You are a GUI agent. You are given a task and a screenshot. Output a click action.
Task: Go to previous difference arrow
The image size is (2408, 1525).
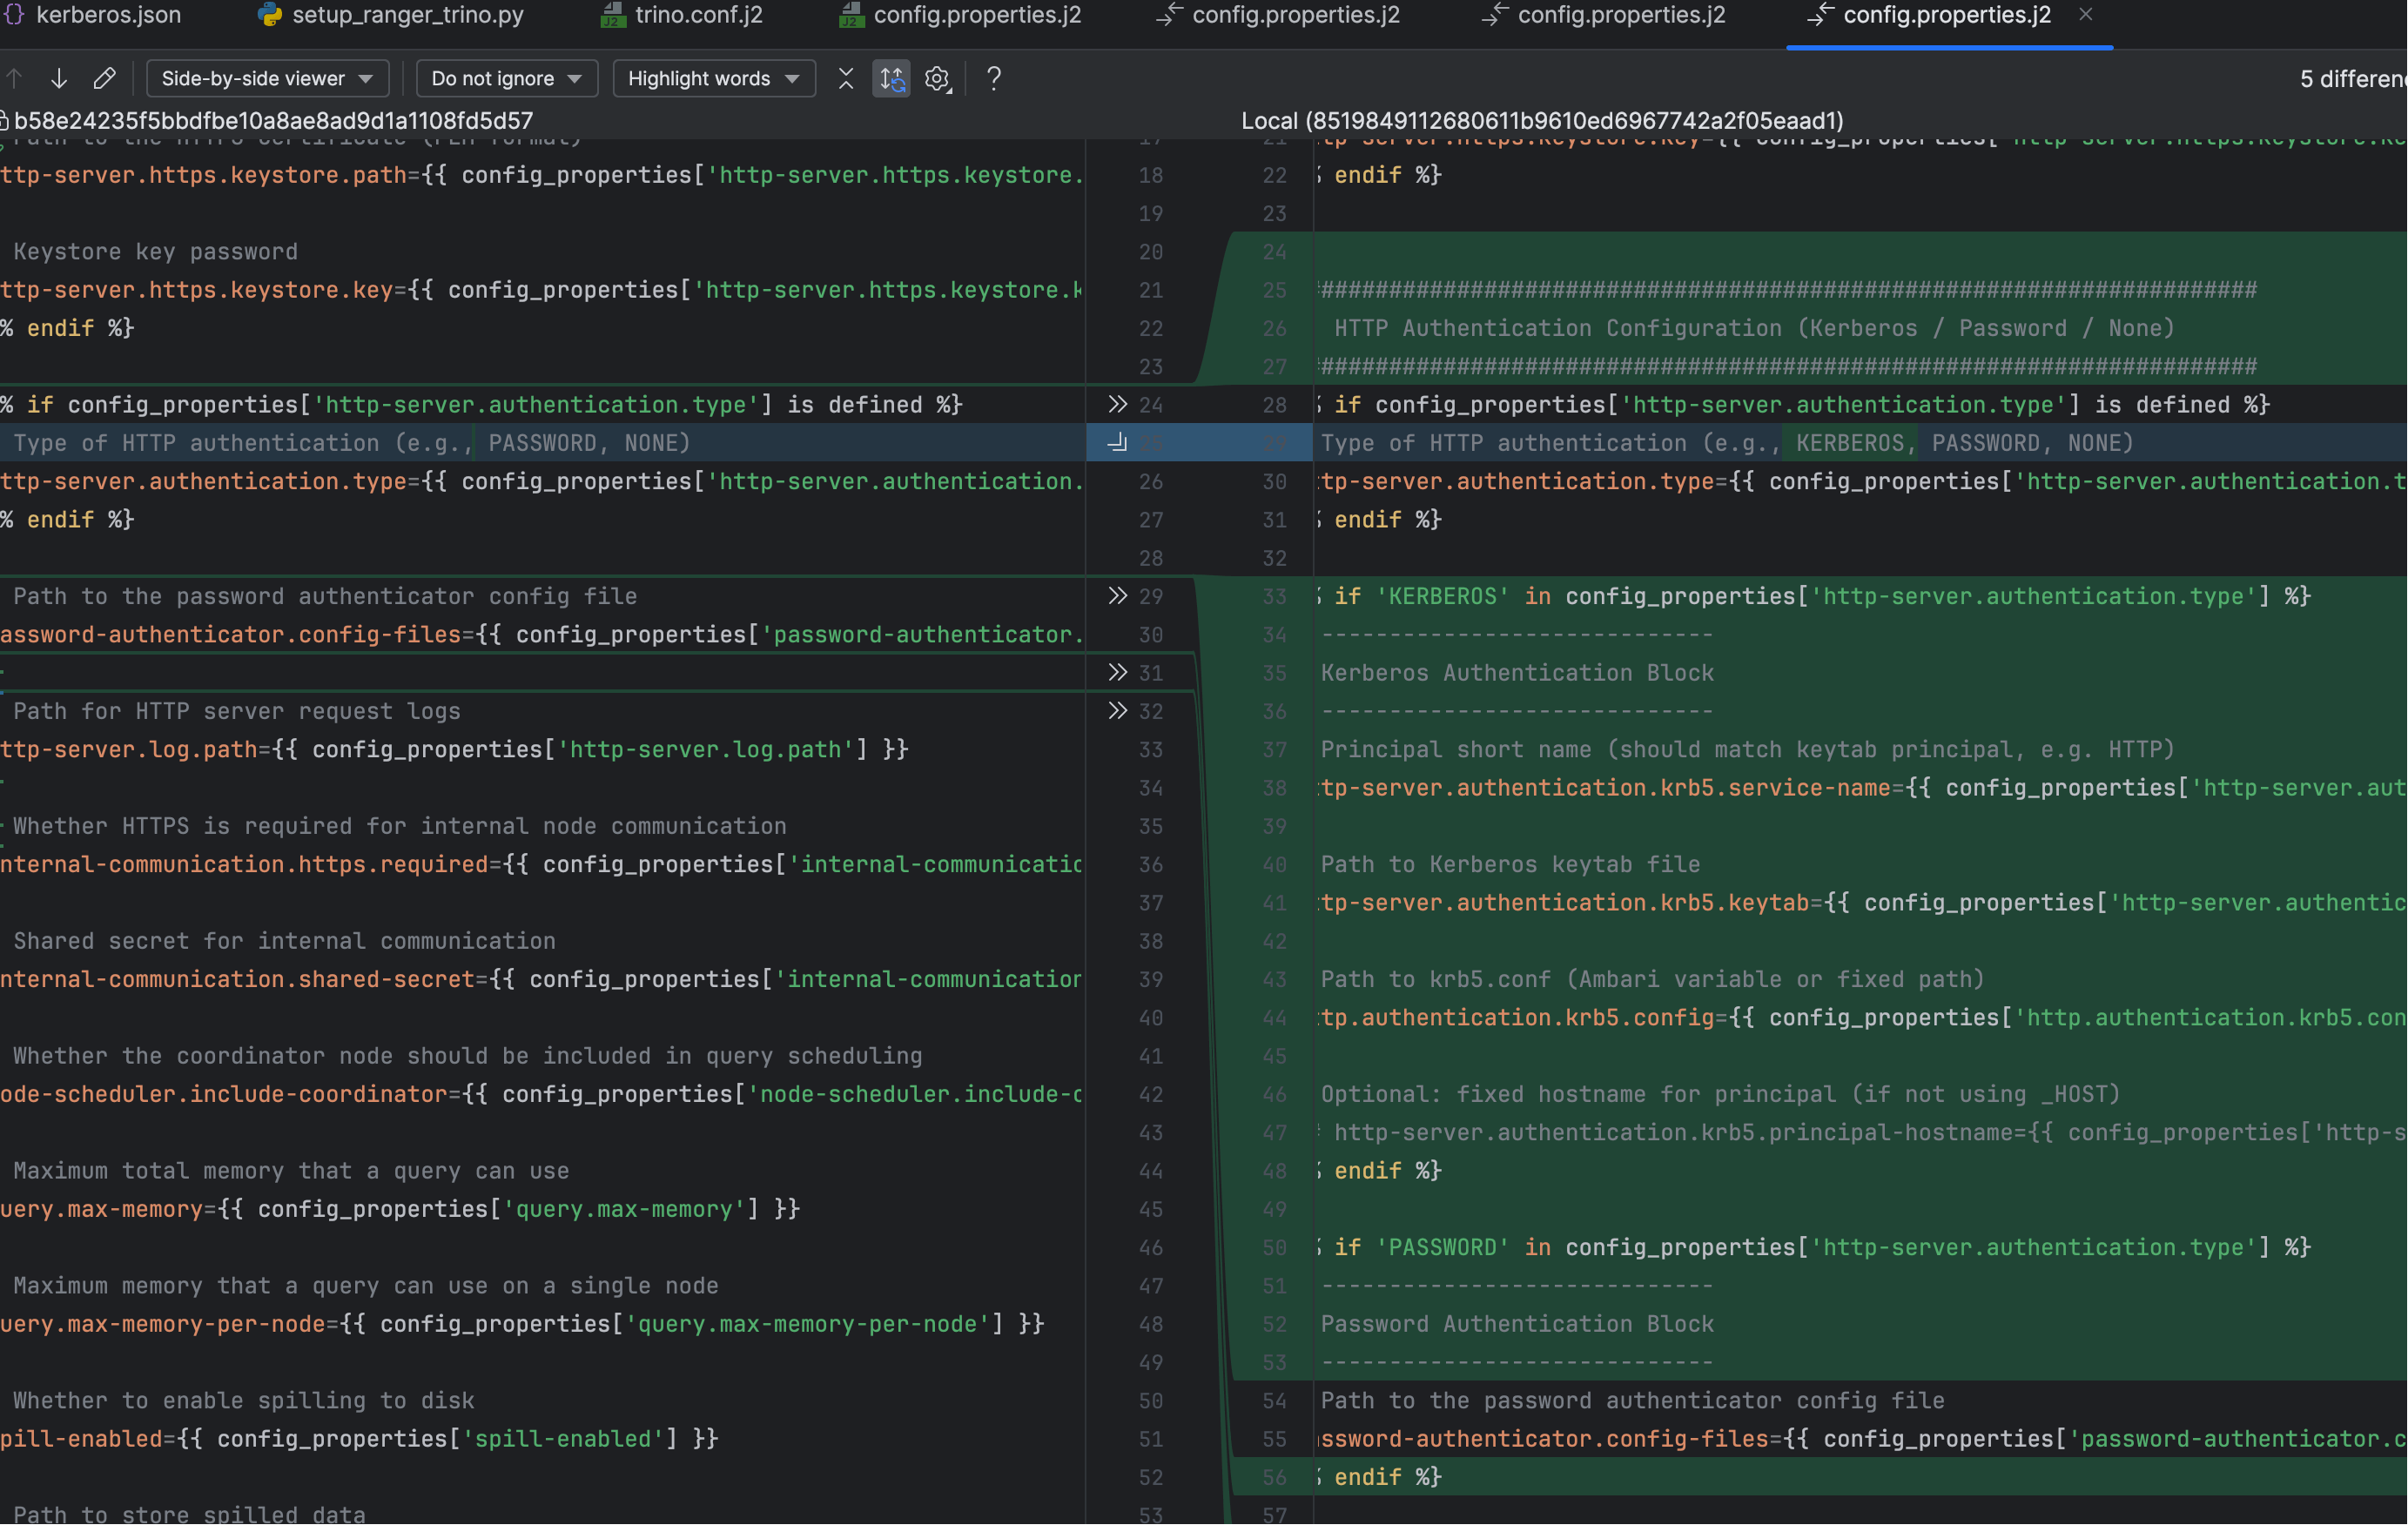pos(14,78)
